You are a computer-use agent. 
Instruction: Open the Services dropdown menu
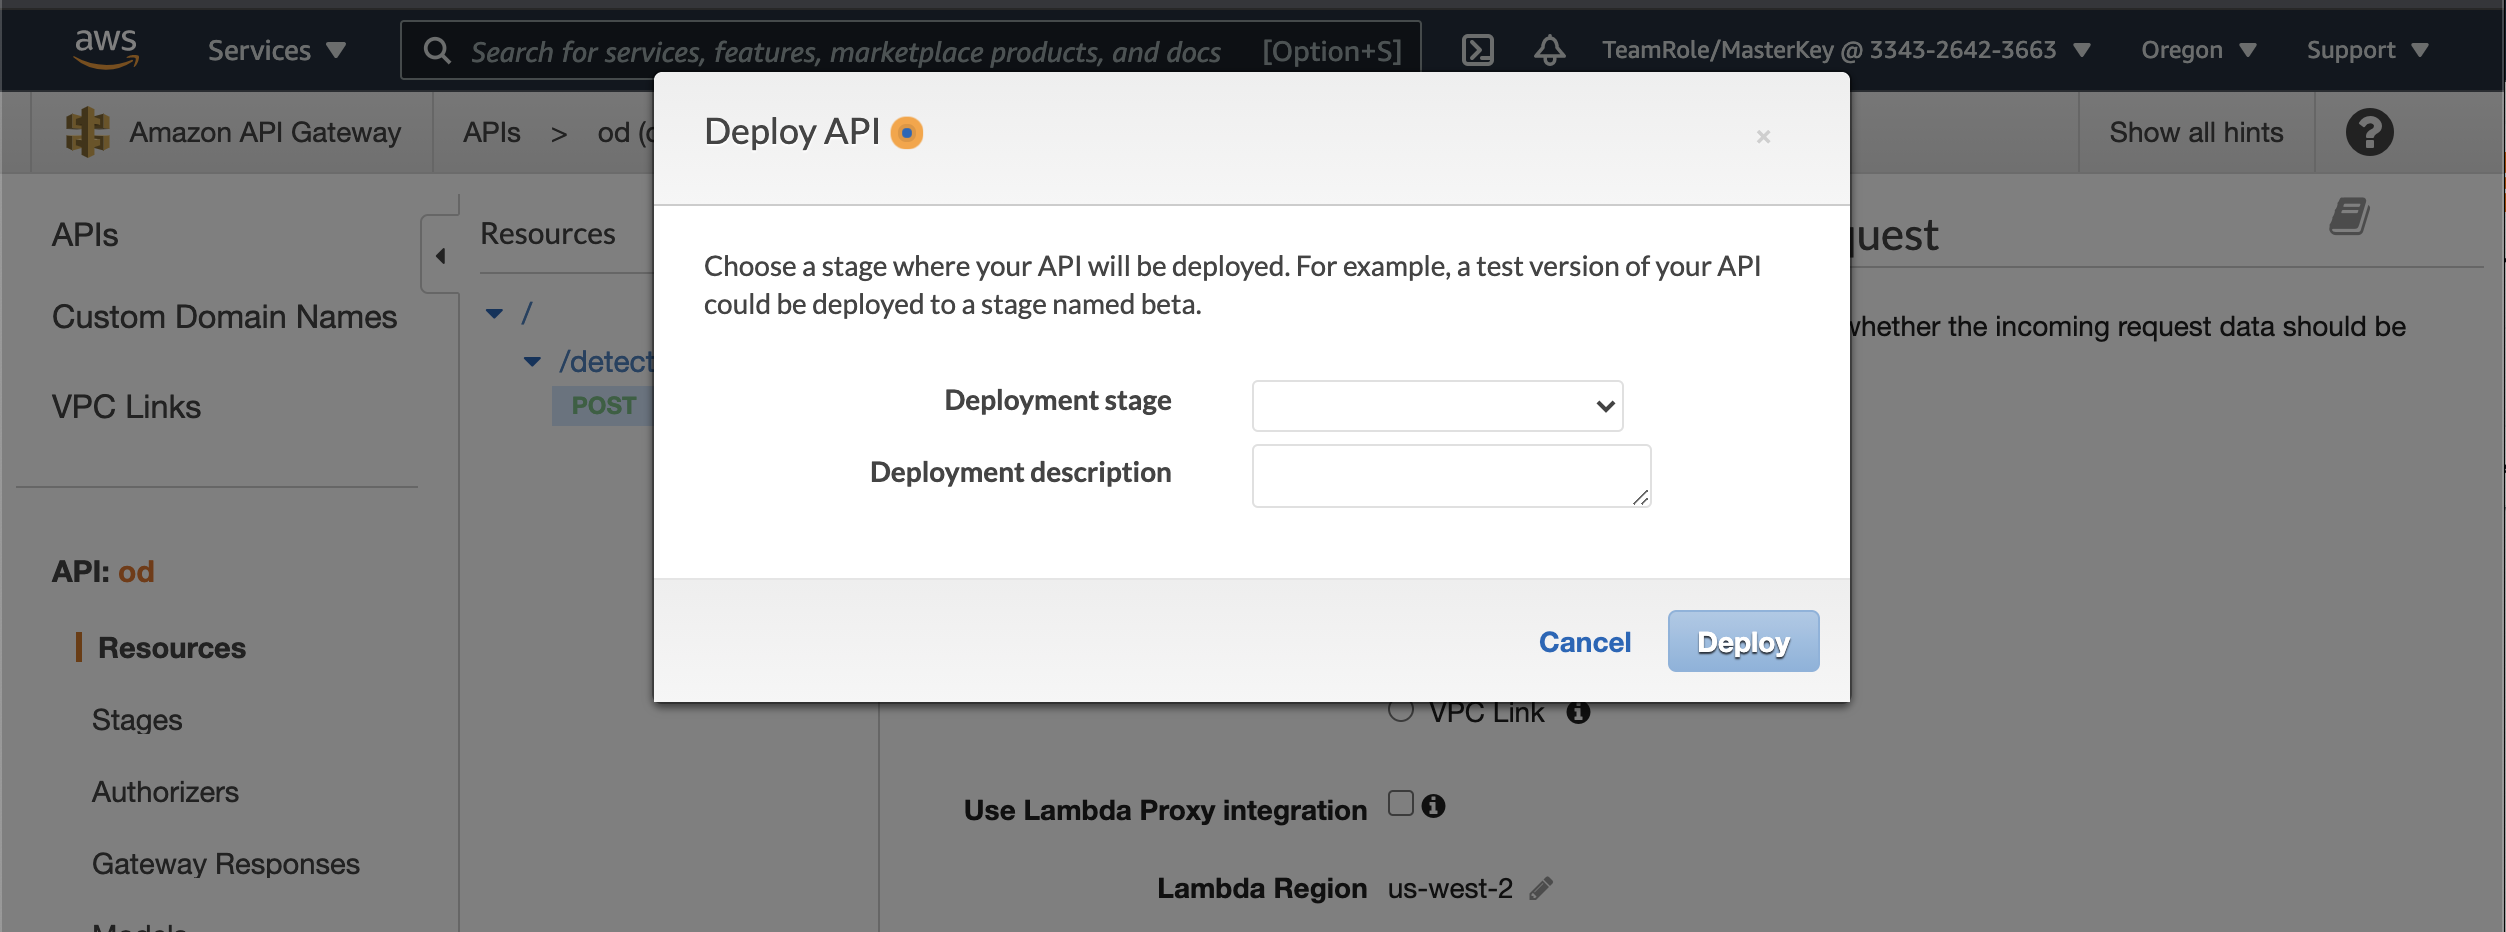(x=276, y=50)
